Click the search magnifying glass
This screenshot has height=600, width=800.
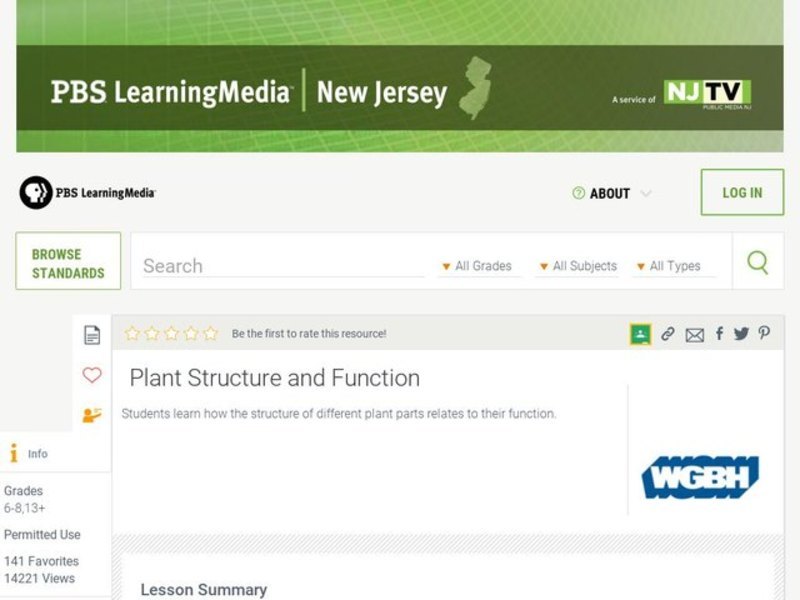(x=758, y=263)
